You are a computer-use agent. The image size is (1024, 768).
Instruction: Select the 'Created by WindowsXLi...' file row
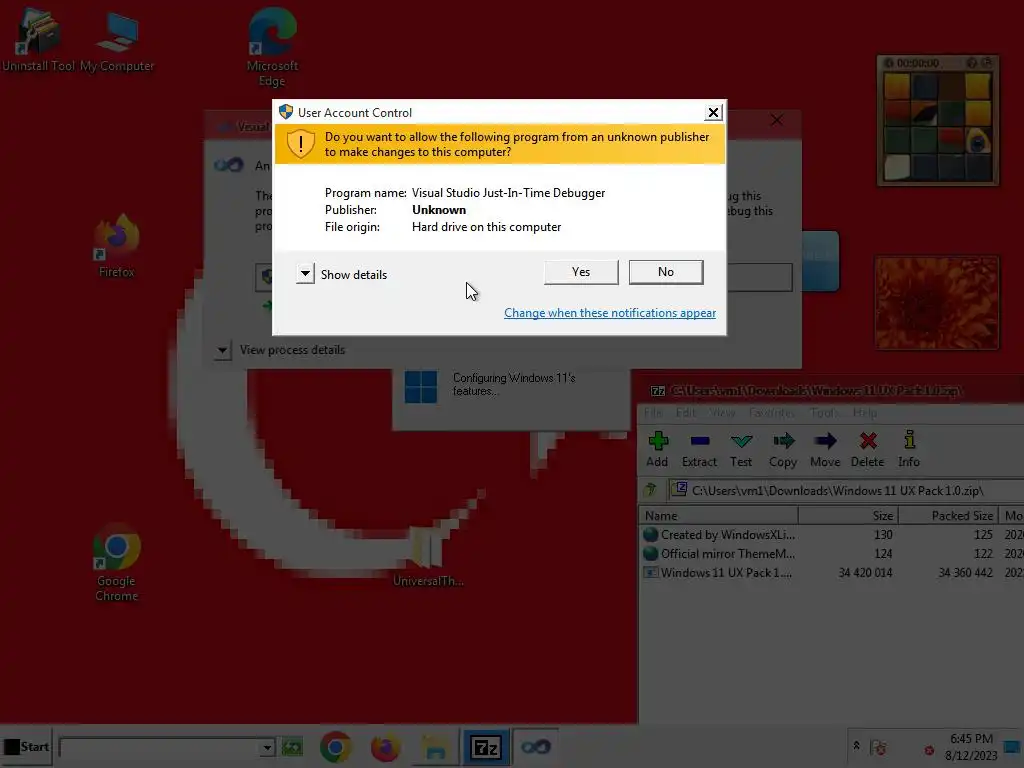click(831, 534)
